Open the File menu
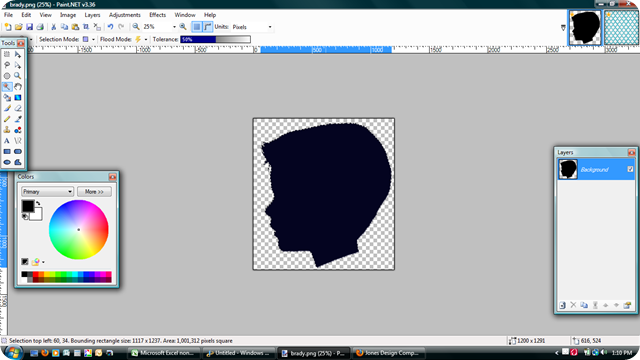The image size is (640, 360). click(8, 15)
